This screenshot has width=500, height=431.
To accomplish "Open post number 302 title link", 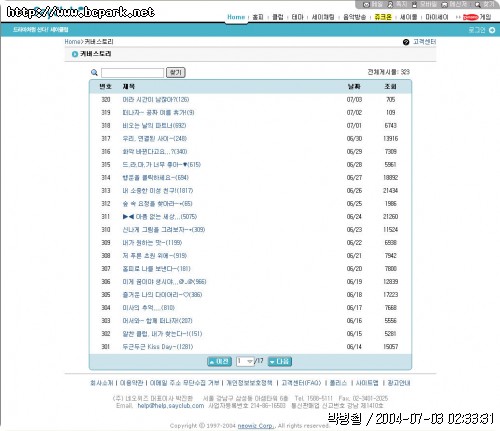I will 162,334.
